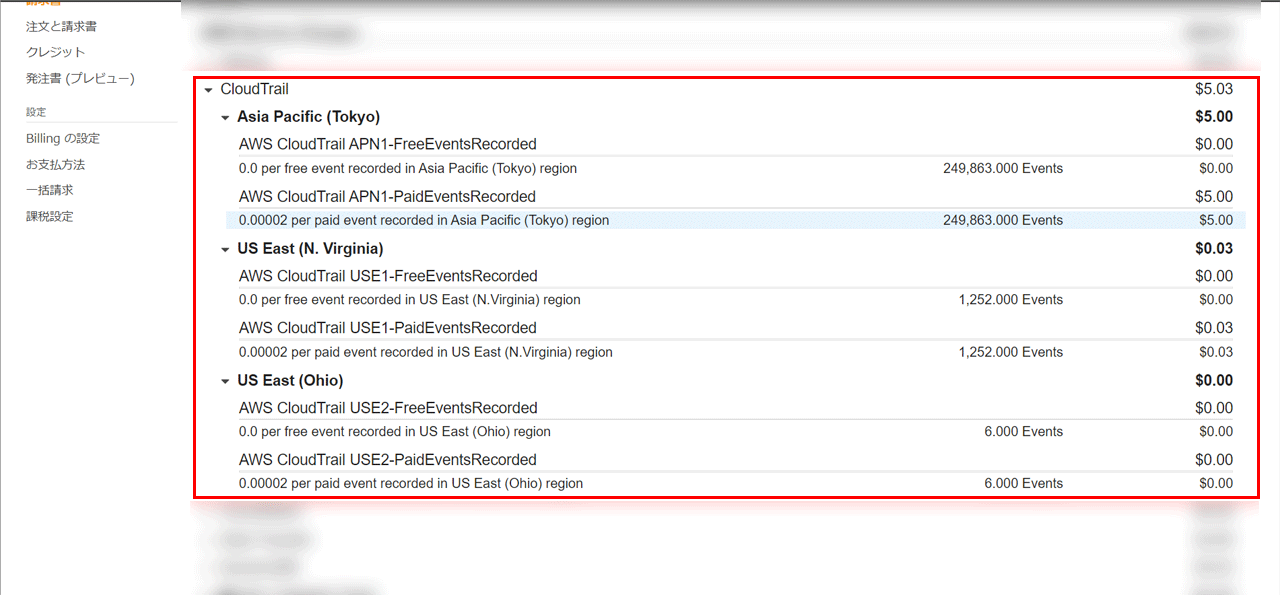Screen dimensions: 1280x595
Task: Open 一括請求 in the sidebar
Action: click(x=50, y=190)
